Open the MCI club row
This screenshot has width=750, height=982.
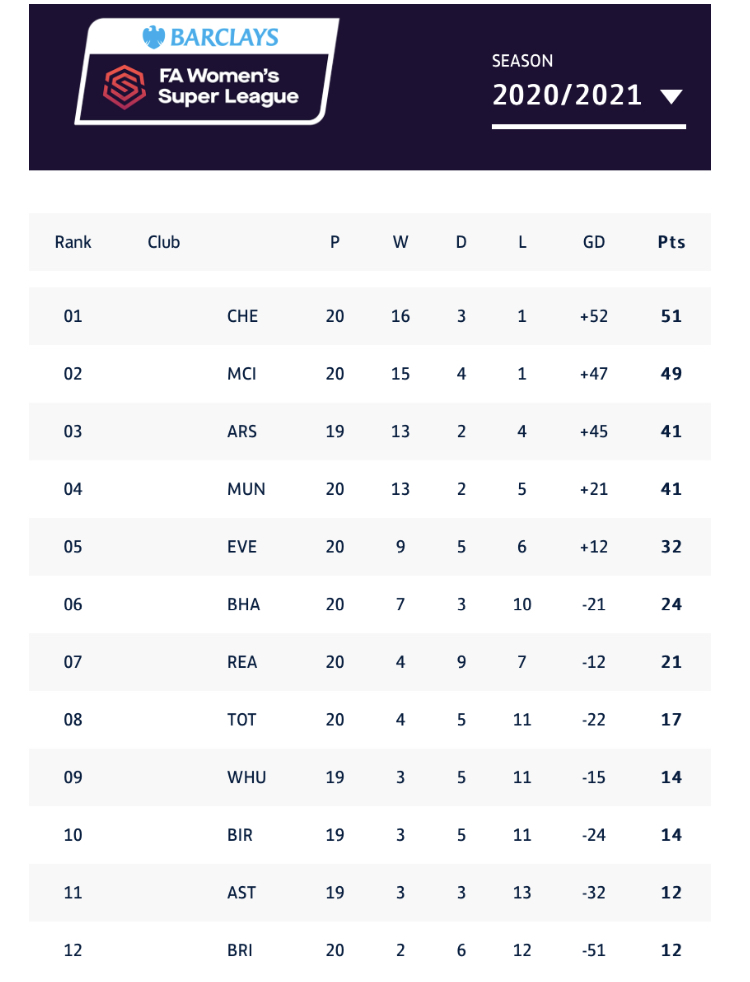click(242, 374)
